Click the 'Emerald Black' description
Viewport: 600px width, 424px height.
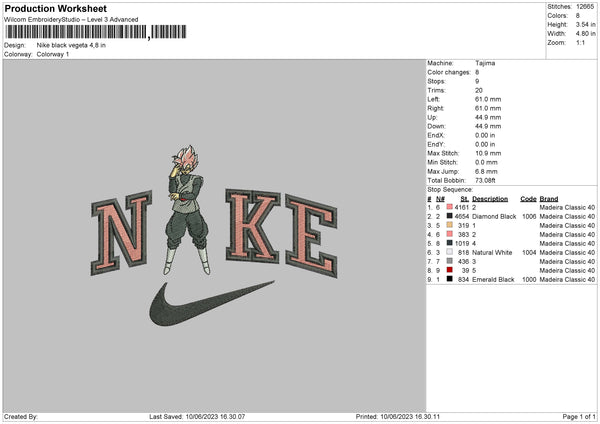point(493,280)
